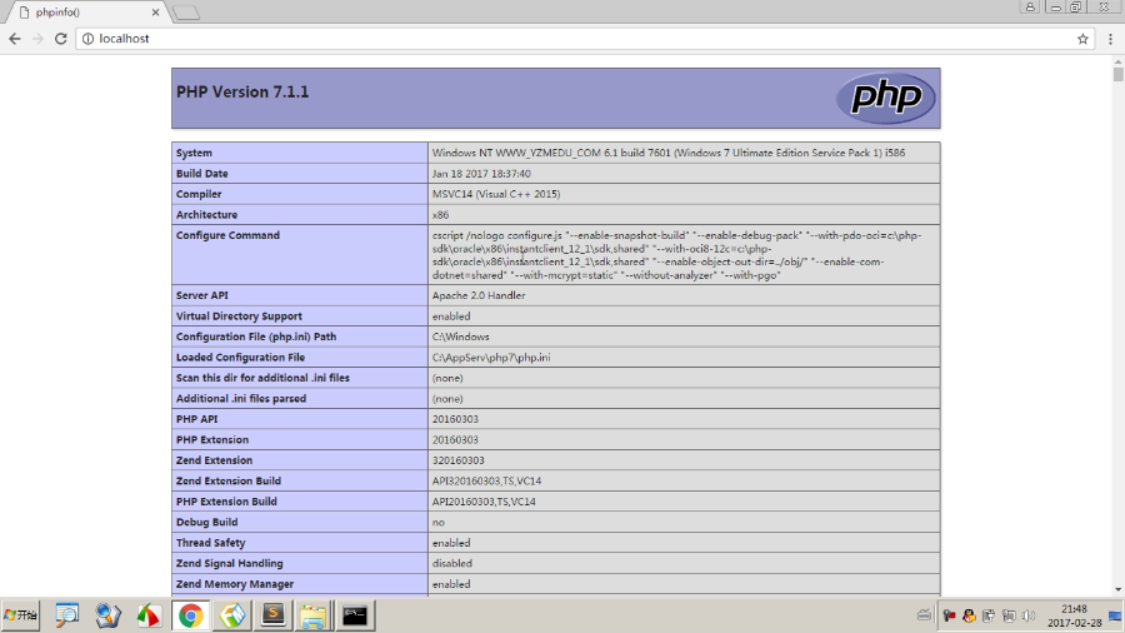Click the scrollbar up arrow
Image resolution: width=1125 pixels, height=633 pixels.
[1118, 62]
